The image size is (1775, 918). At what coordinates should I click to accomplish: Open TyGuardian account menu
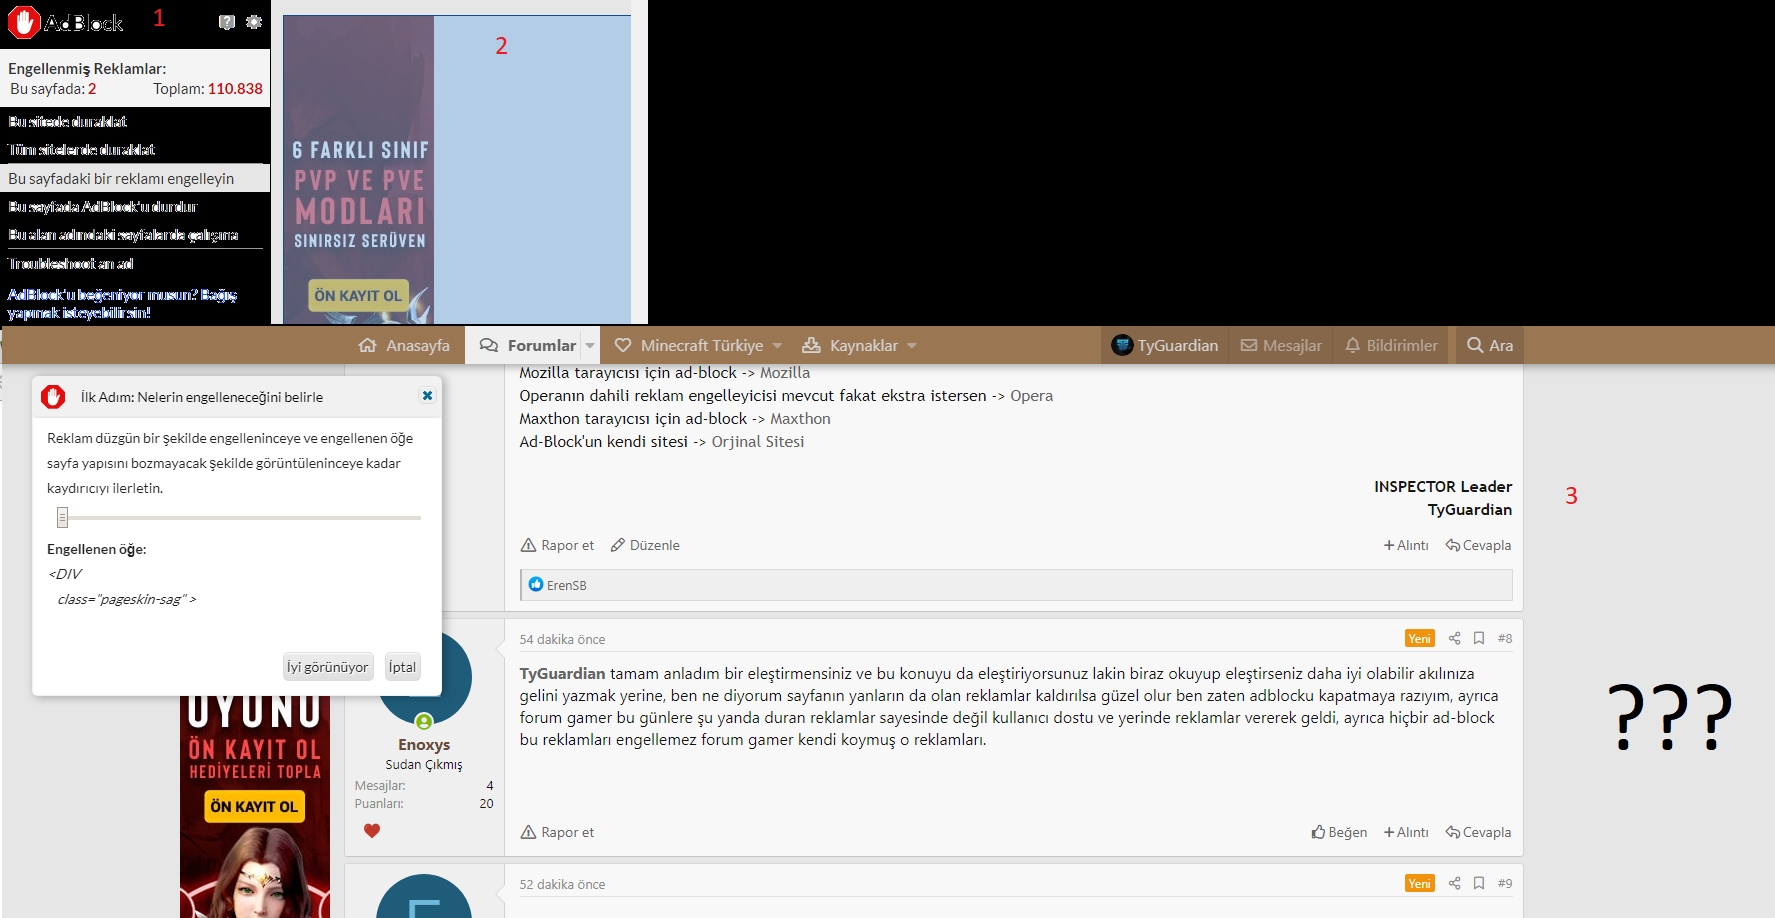tap(1165, 345)
